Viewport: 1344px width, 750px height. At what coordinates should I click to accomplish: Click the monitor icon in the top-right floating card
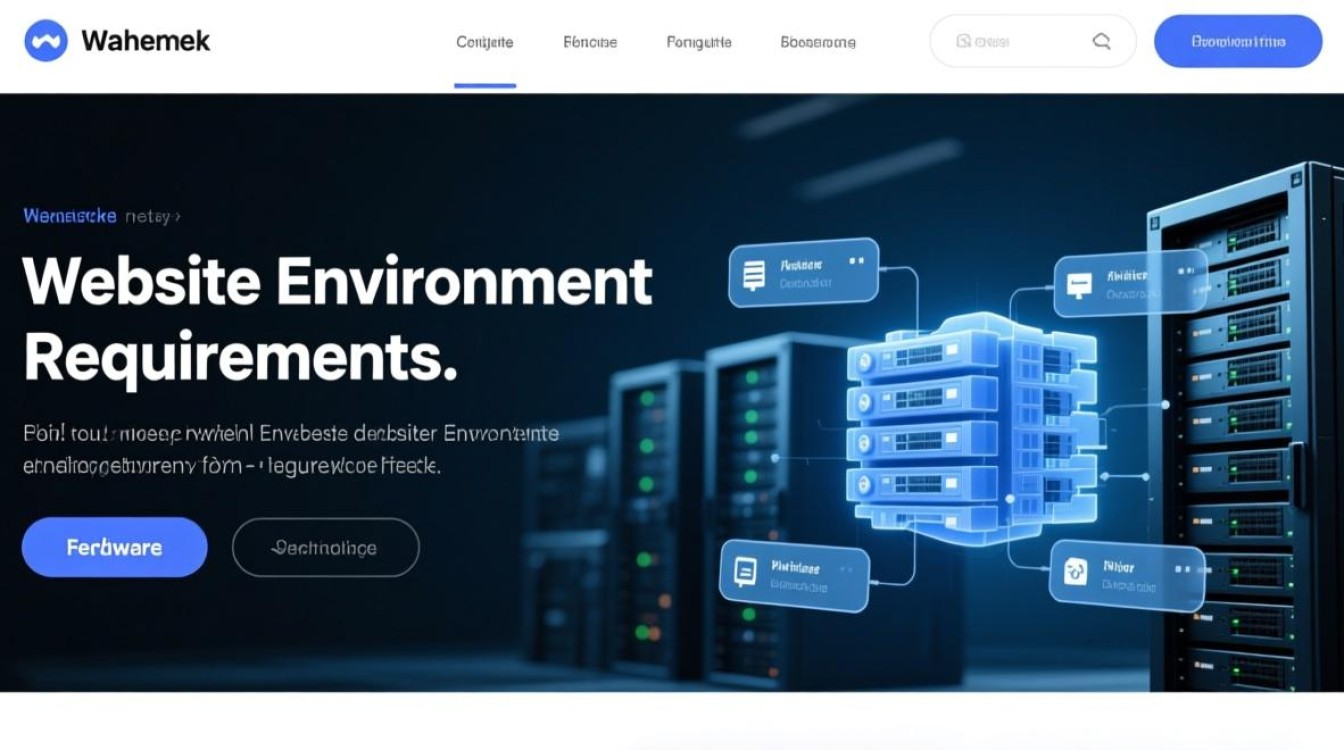coord(1079,285)
